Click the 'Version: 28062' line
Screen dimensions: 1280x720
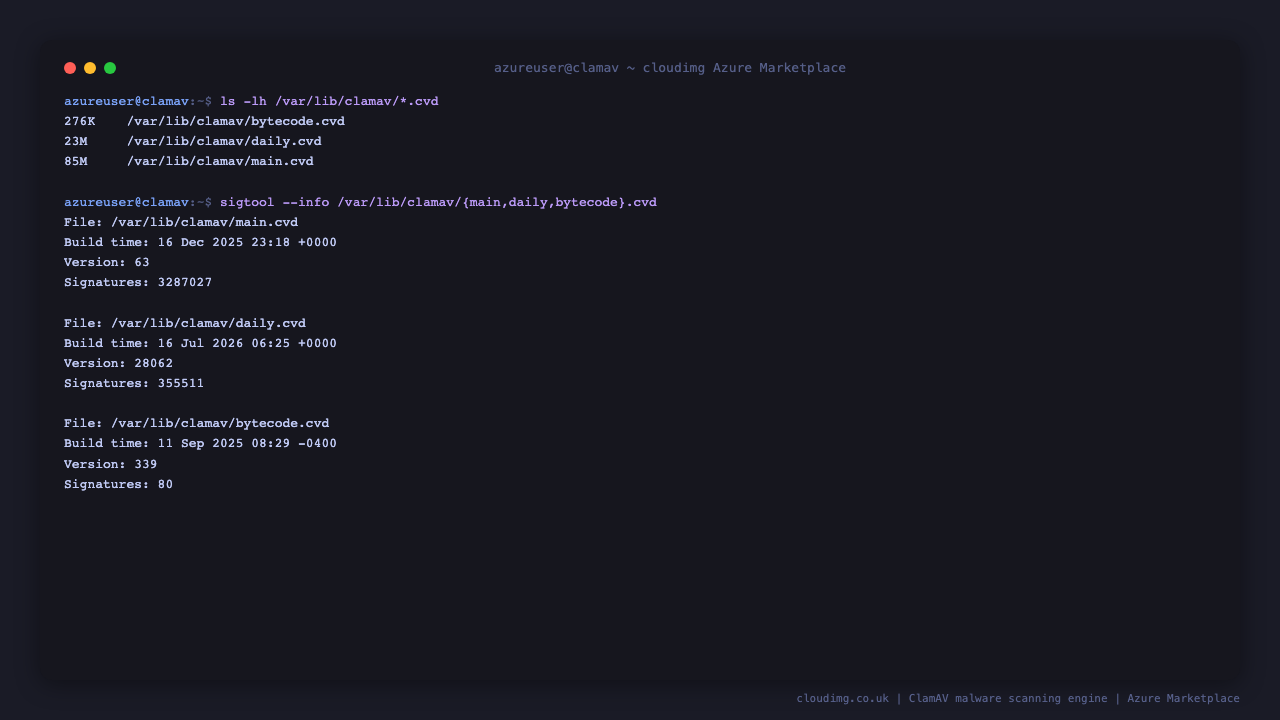(118, 363)
